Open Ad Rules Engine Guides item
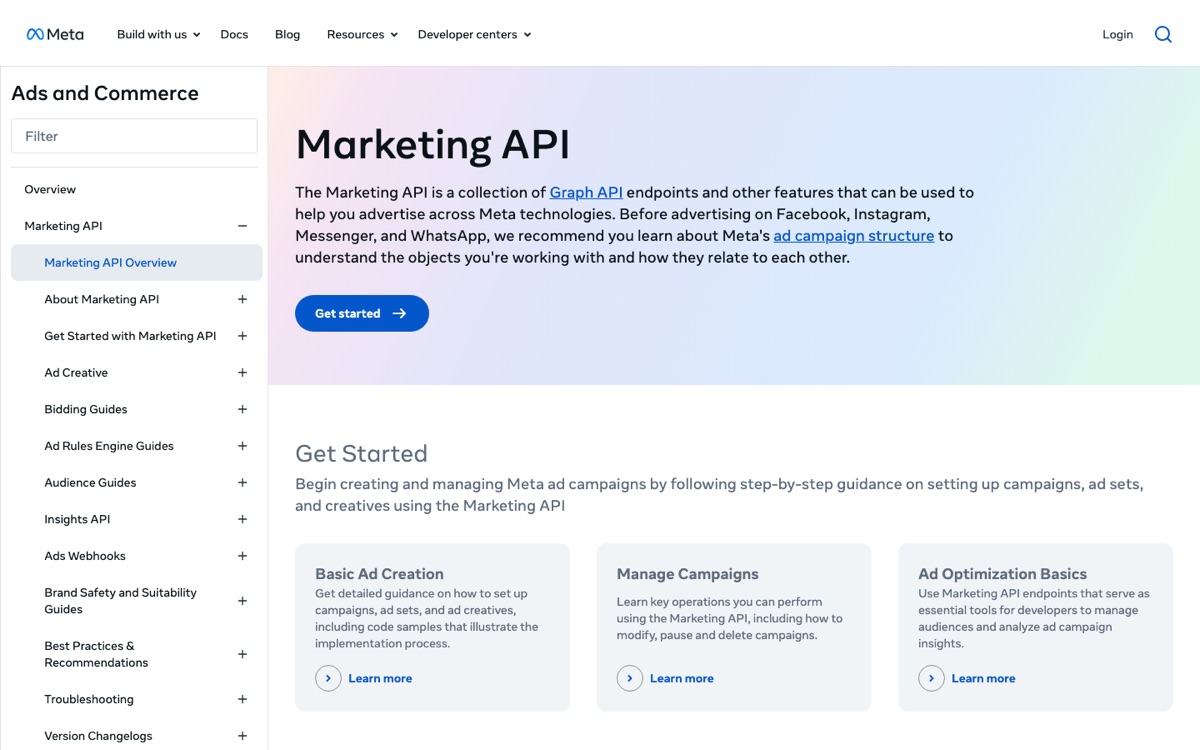Viewport: 1200px width, 750px height. point(109,446)
